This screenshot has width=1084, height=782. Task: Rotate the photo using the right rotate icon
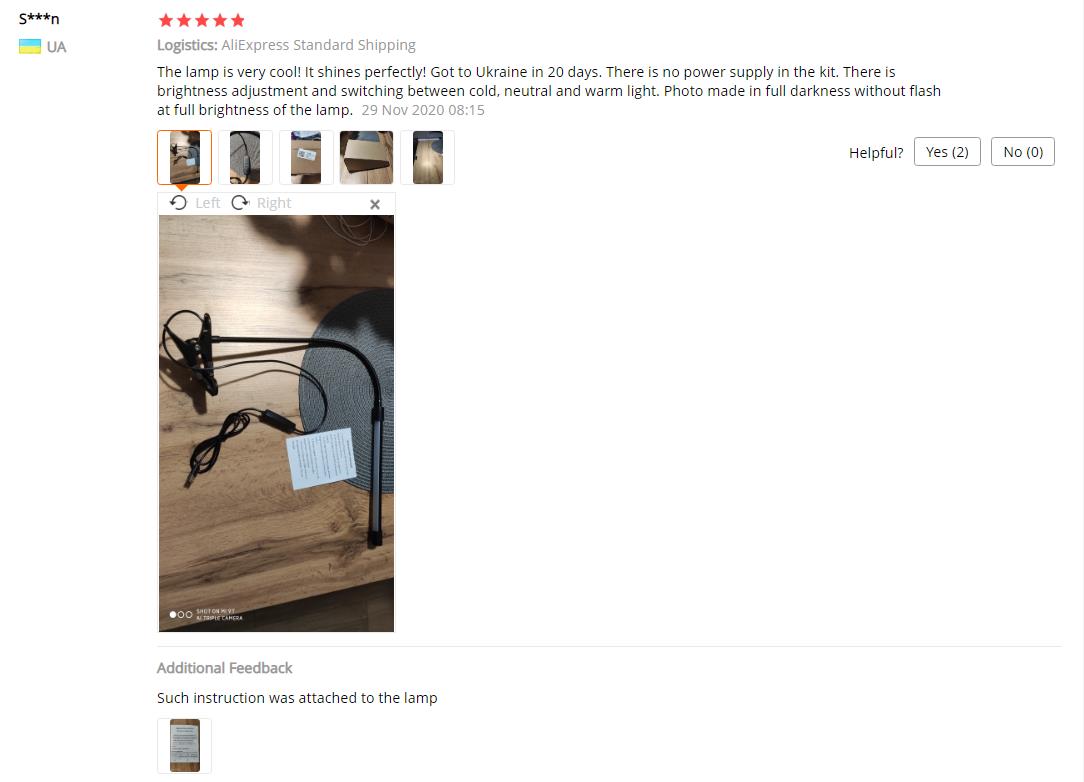[x=240, y=203]
